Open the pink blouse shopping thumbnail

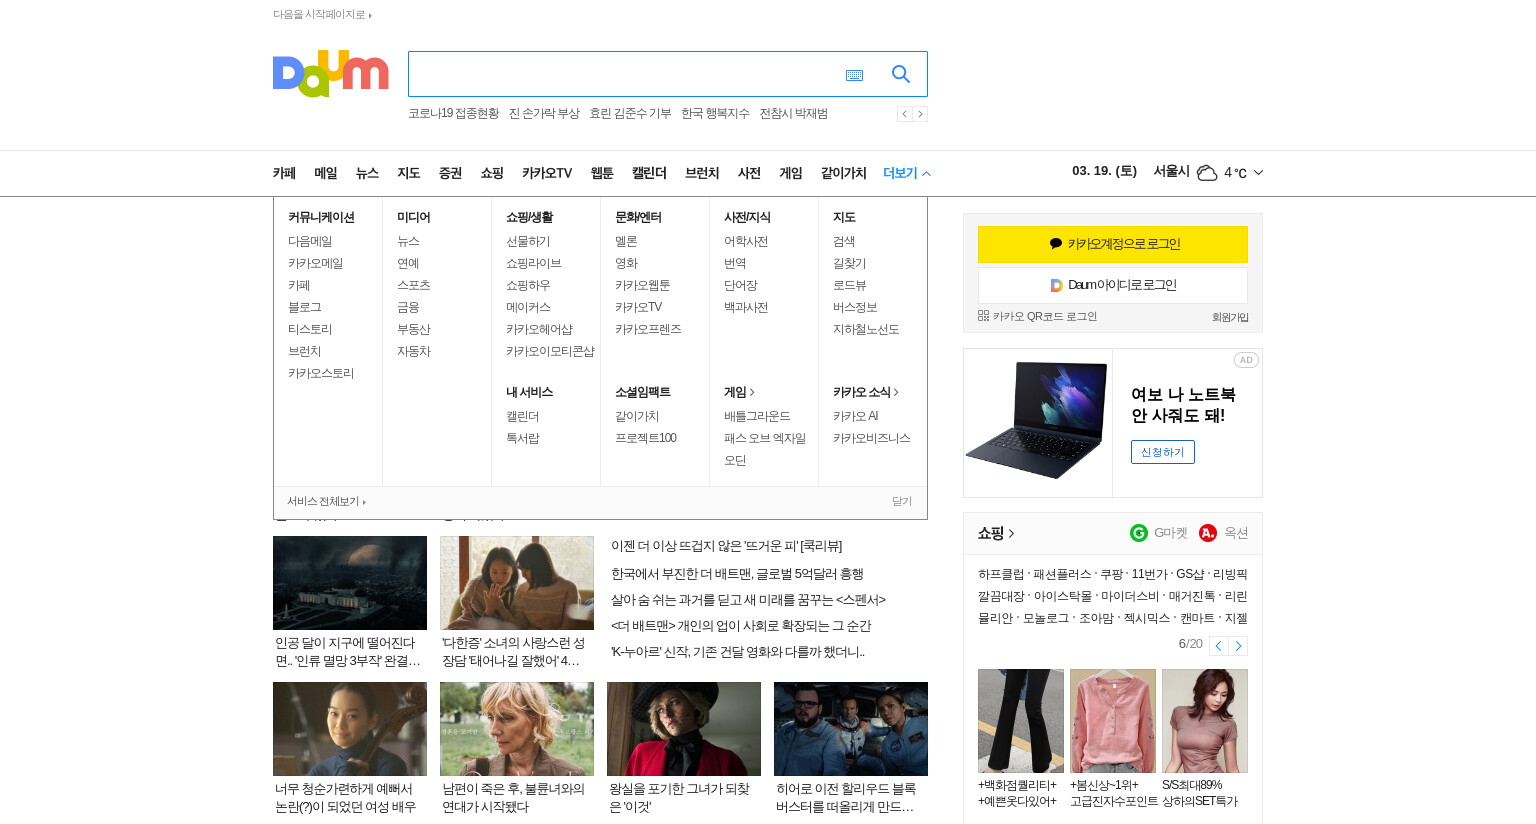tap(1113, 721)
